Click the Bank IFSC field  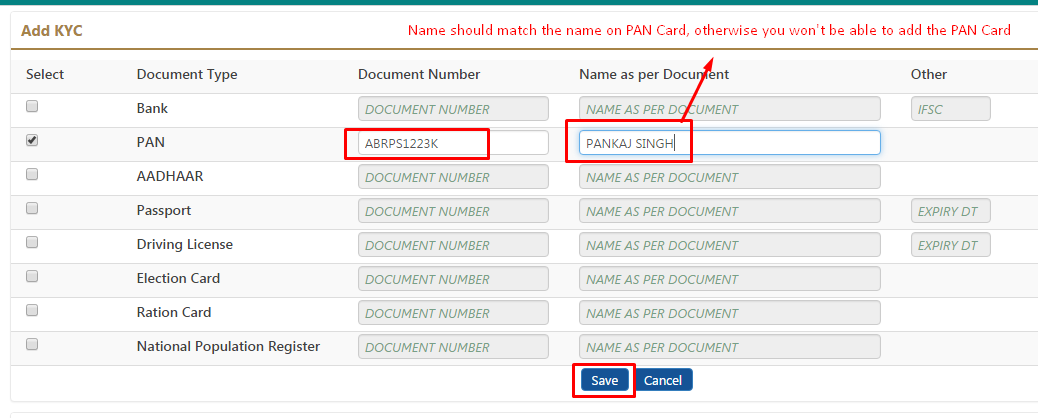[951, 109]
